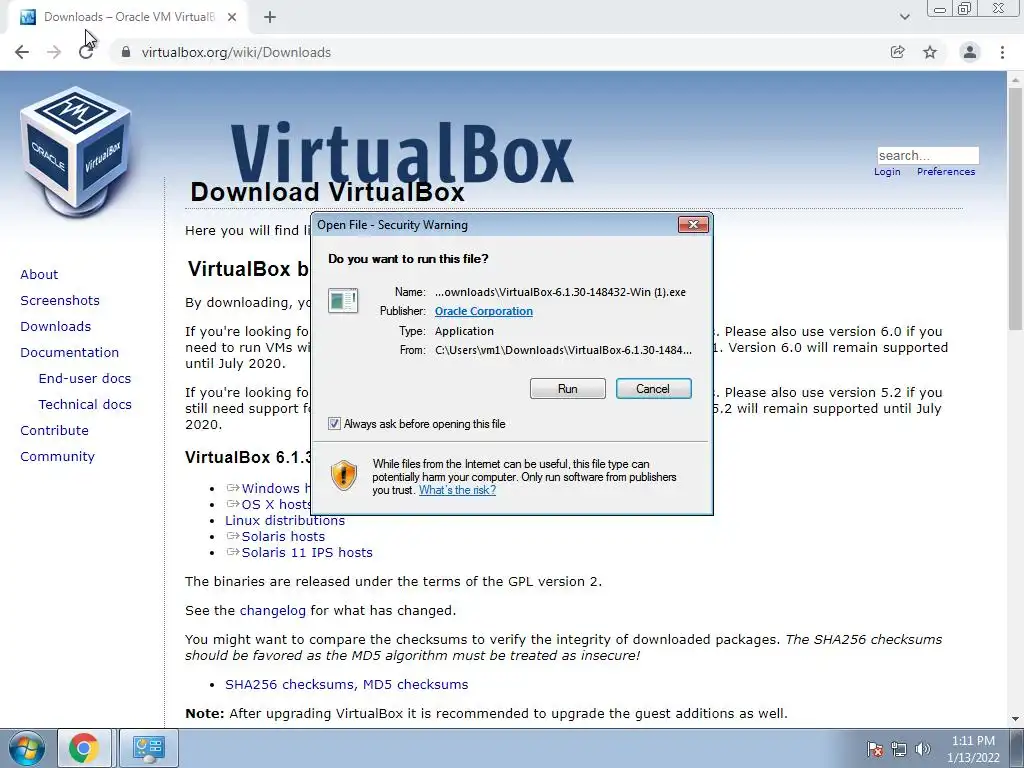Go to Downloads in sidebar
The height and width of the screenshot is (768, 1024).
tap(56, 327)
